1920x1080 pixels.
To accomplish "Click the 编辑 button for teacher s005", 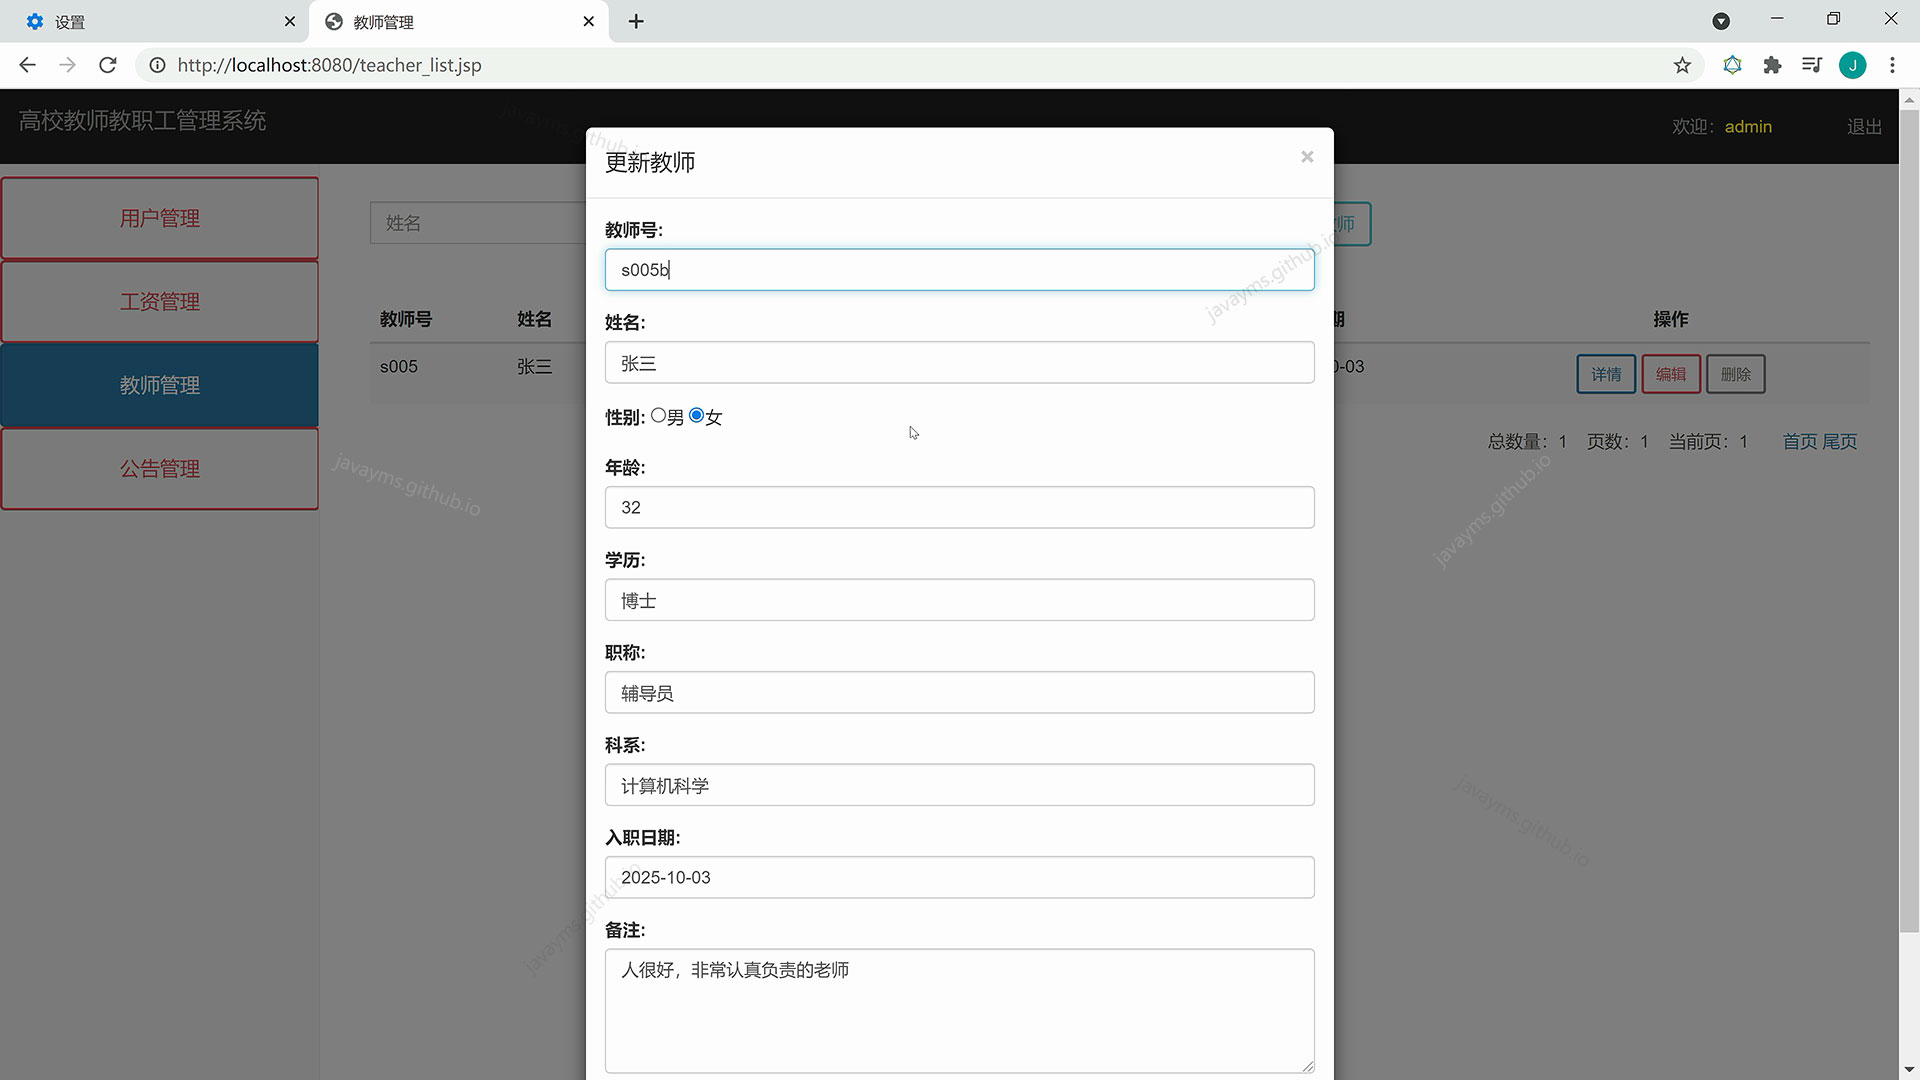I will tap(1671, 373).
